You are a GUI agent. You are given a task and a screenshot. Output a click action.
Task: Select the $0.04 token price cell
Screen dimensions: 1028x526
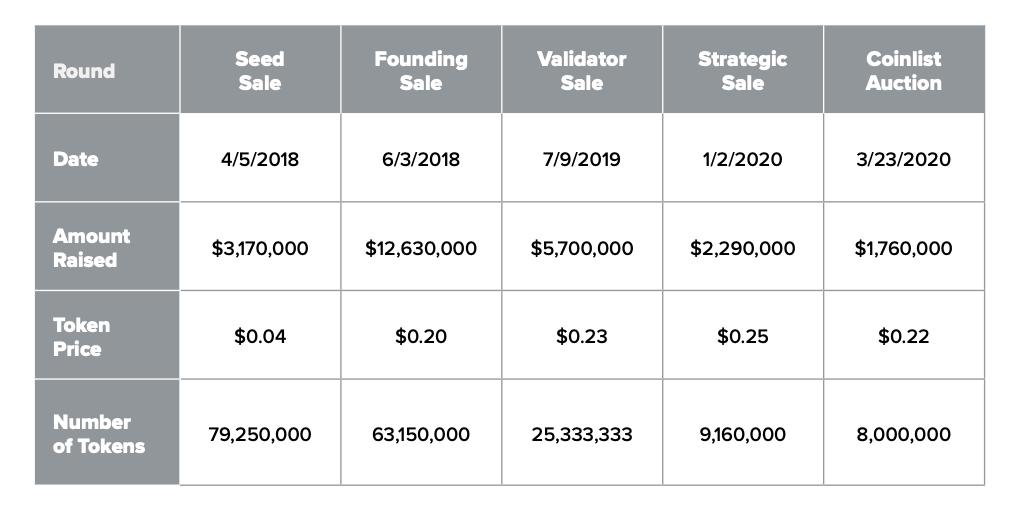[x=260, y=337]
